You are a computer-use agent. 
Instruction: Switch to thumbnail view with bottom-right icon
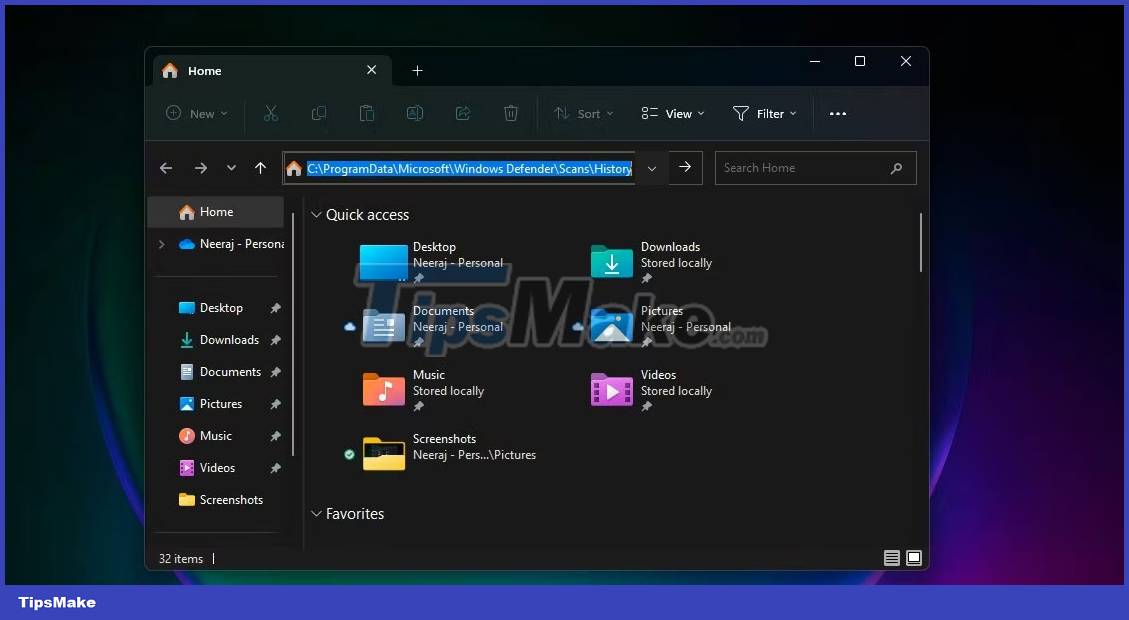coord(914,558)
